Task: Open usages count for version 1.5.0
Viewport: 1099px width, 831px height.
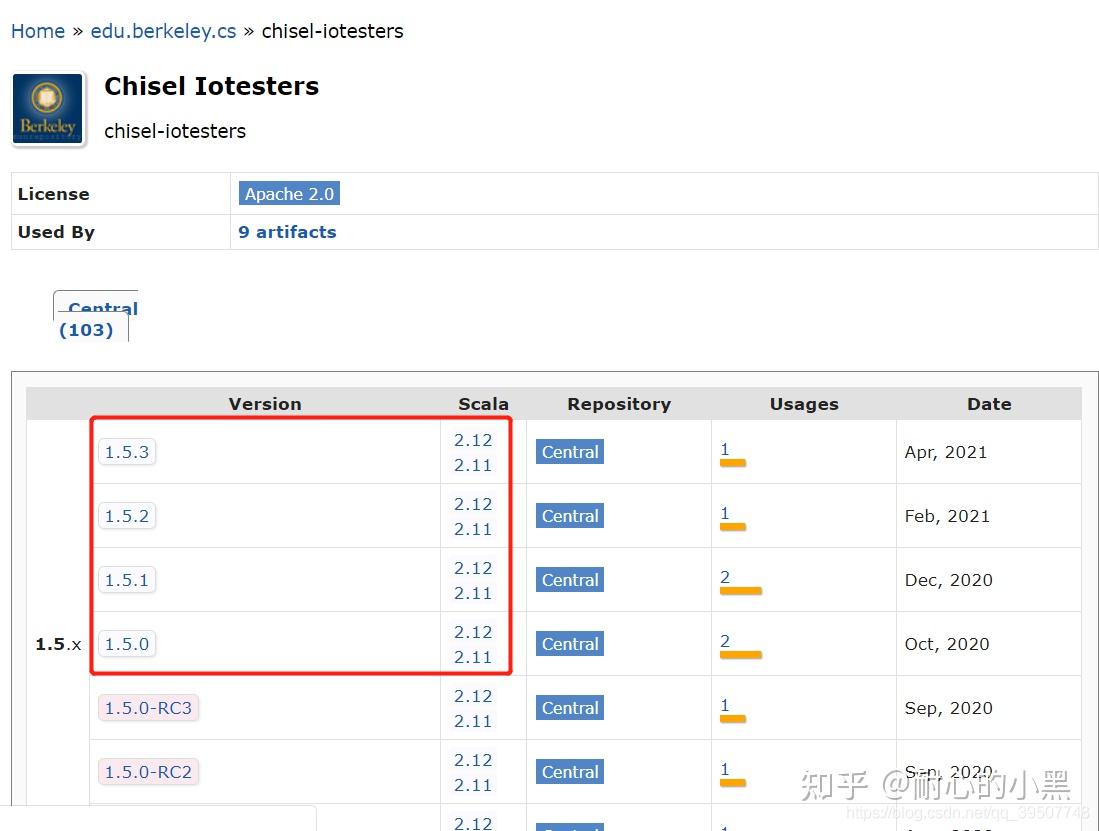Action: (x=725, y=640)
